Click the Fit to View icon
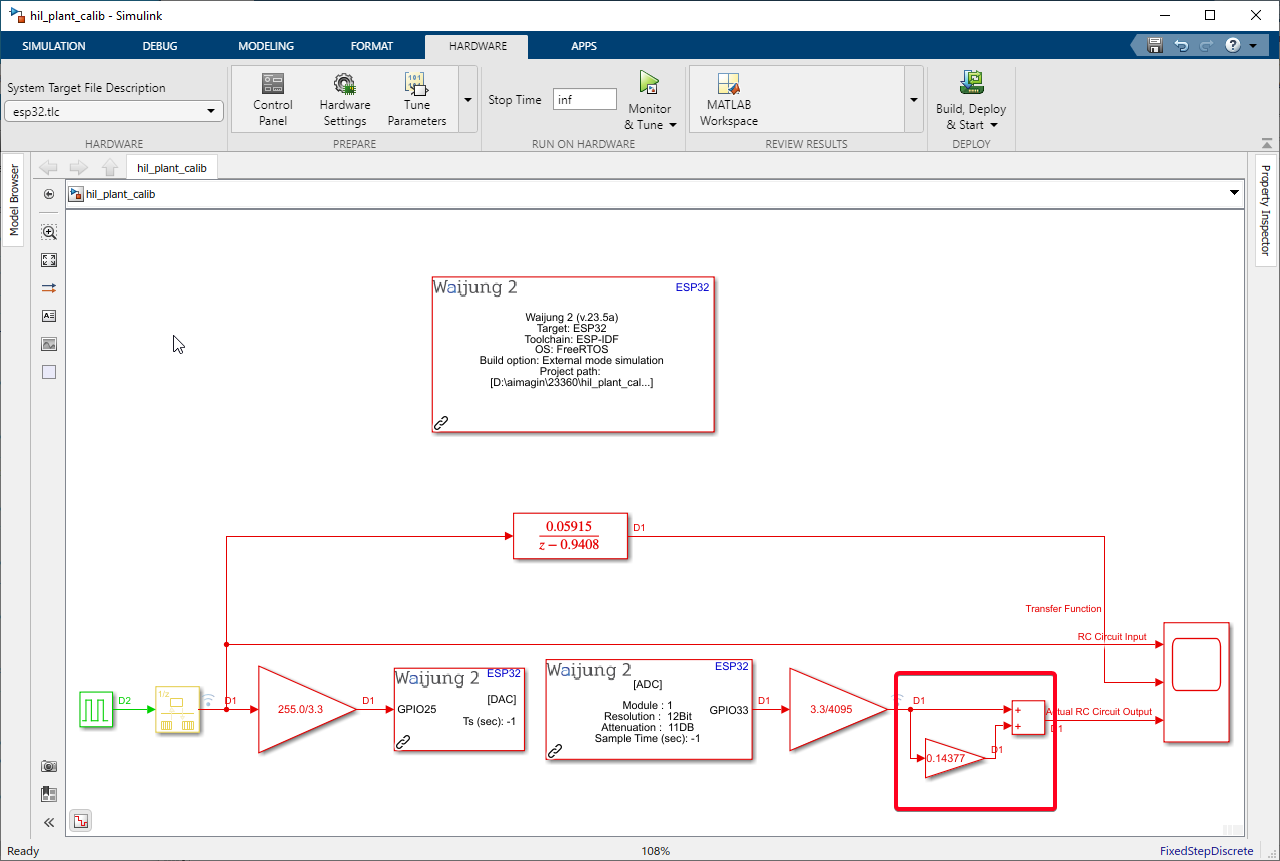 click(x=49, y=260)
